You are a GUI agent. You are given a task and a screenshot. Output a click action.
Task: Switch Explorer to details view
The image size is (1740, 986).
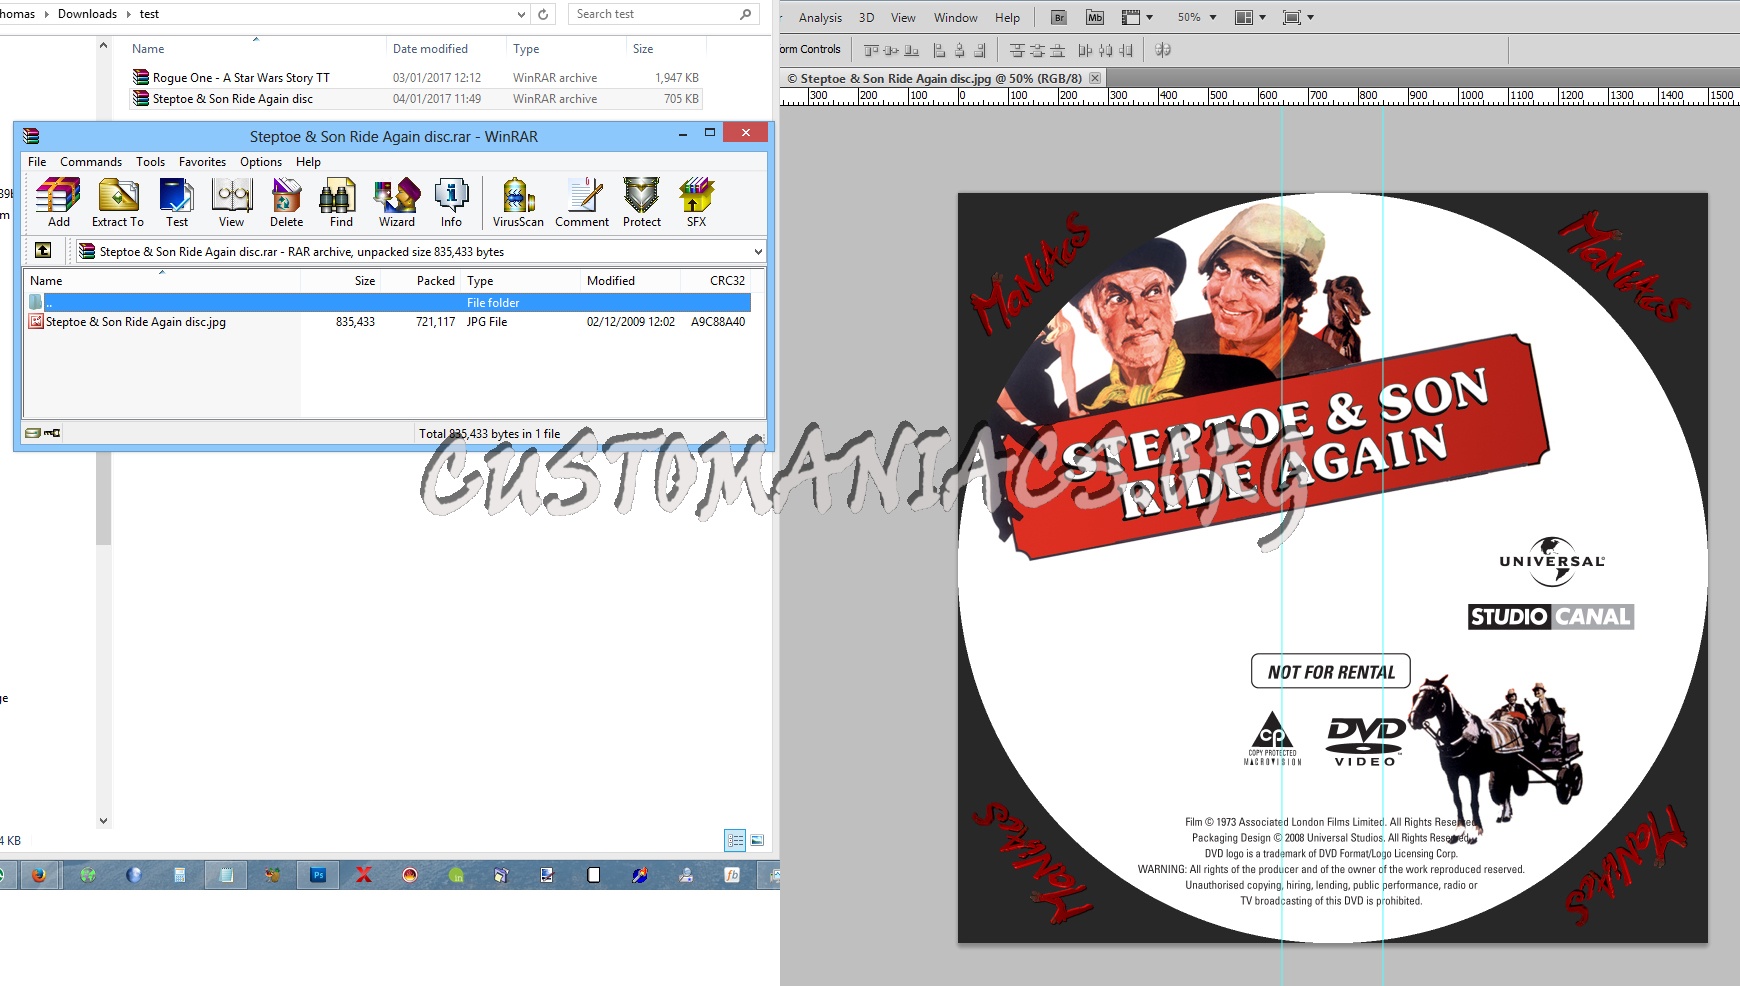coord(735,841)
